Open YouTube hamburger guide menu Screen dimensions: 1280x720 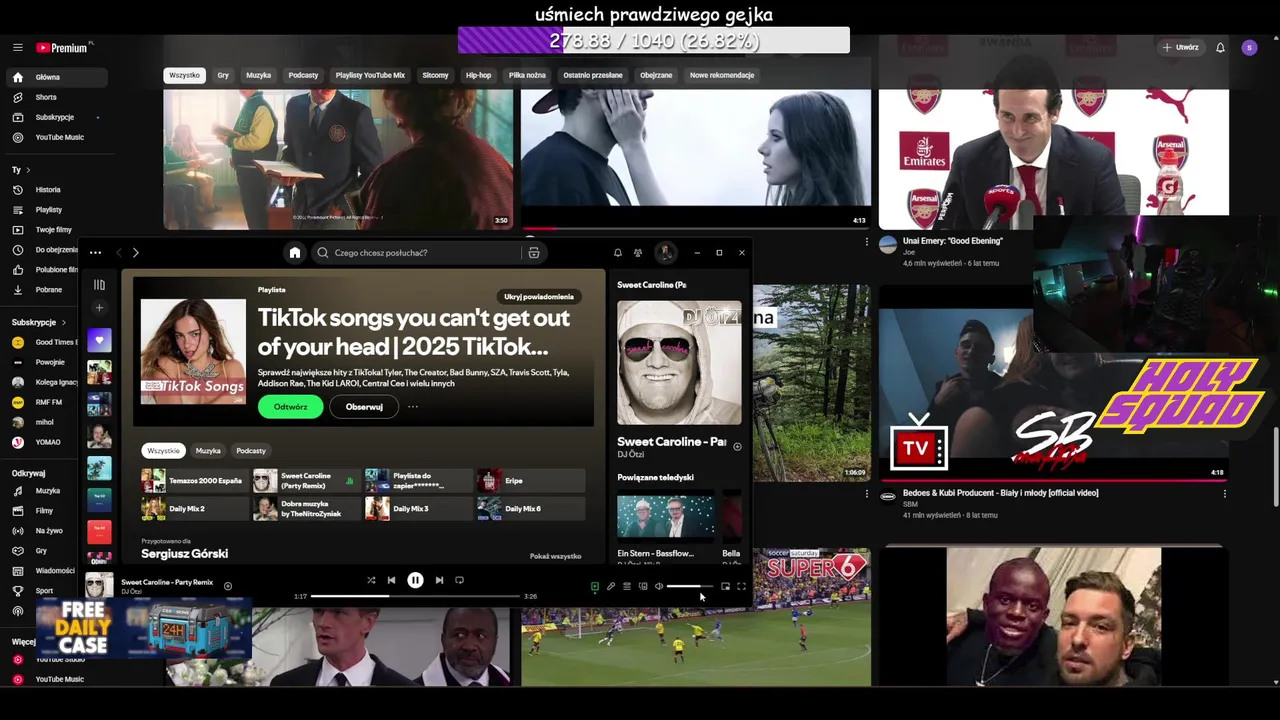click(18, 48)
